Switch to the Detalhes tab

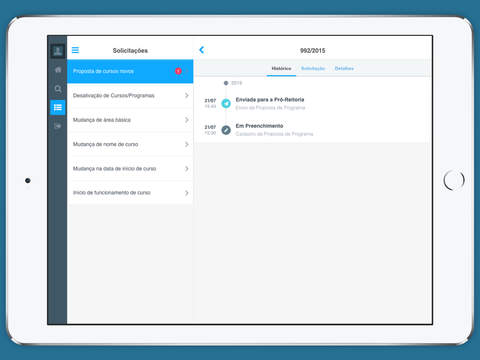(x=344, y=68)
